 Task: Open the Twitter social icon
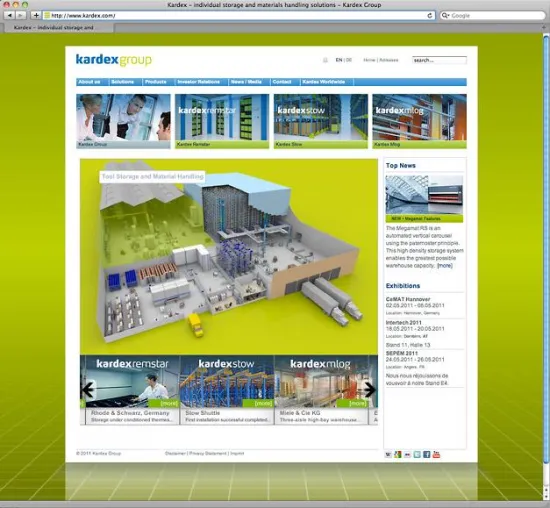pos(417,455)
